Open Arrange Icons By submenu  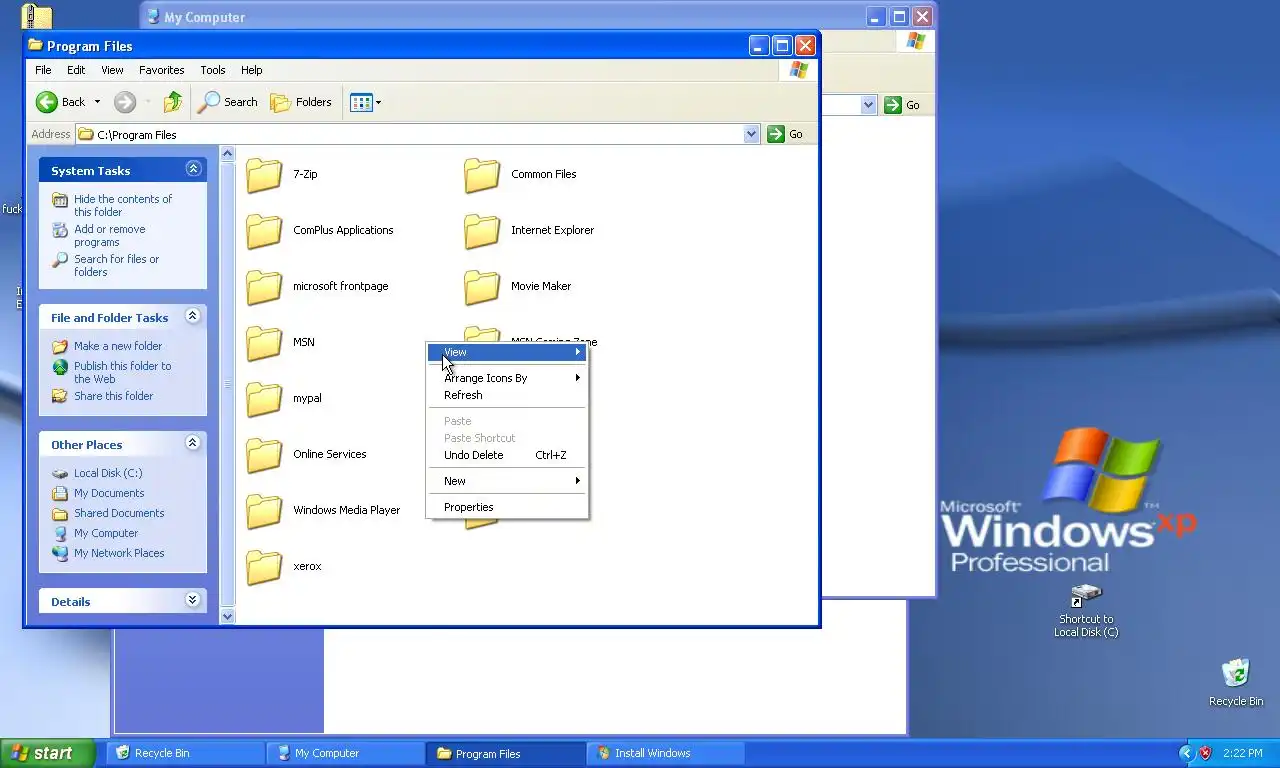click(x=507, y=378)
